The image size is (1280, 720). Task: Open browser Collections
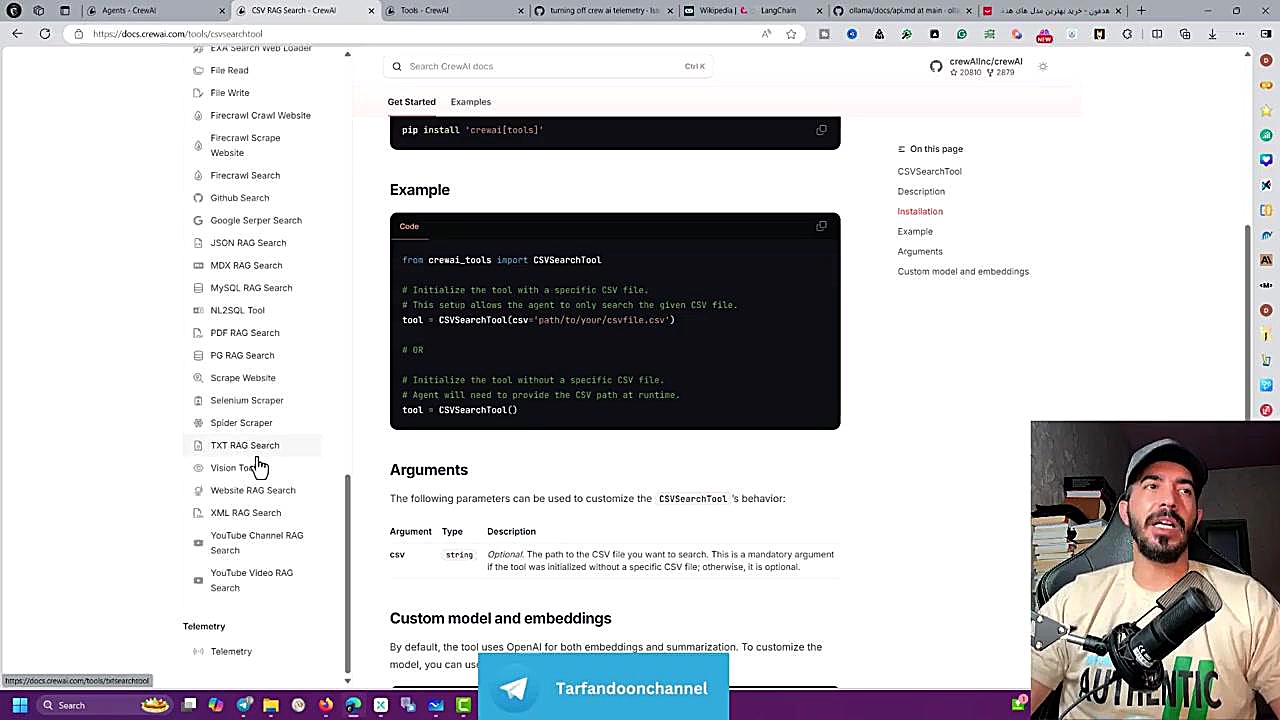click(x=1185, y=34)
